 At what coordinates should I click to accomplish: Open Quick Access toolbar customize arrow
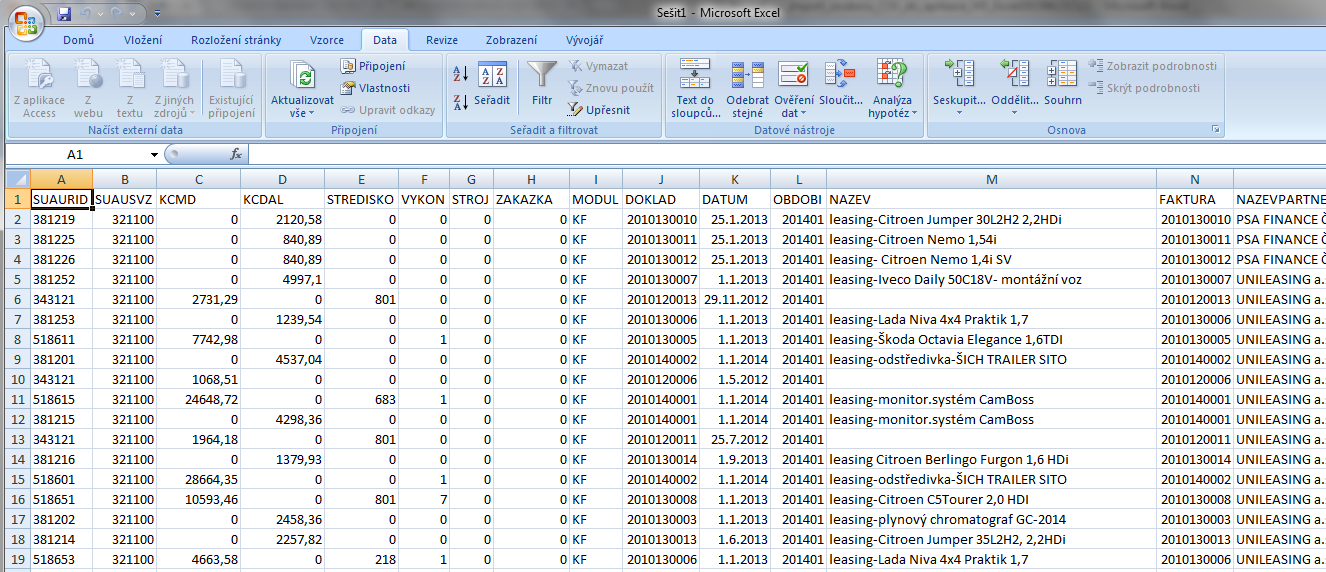(158, 15)
